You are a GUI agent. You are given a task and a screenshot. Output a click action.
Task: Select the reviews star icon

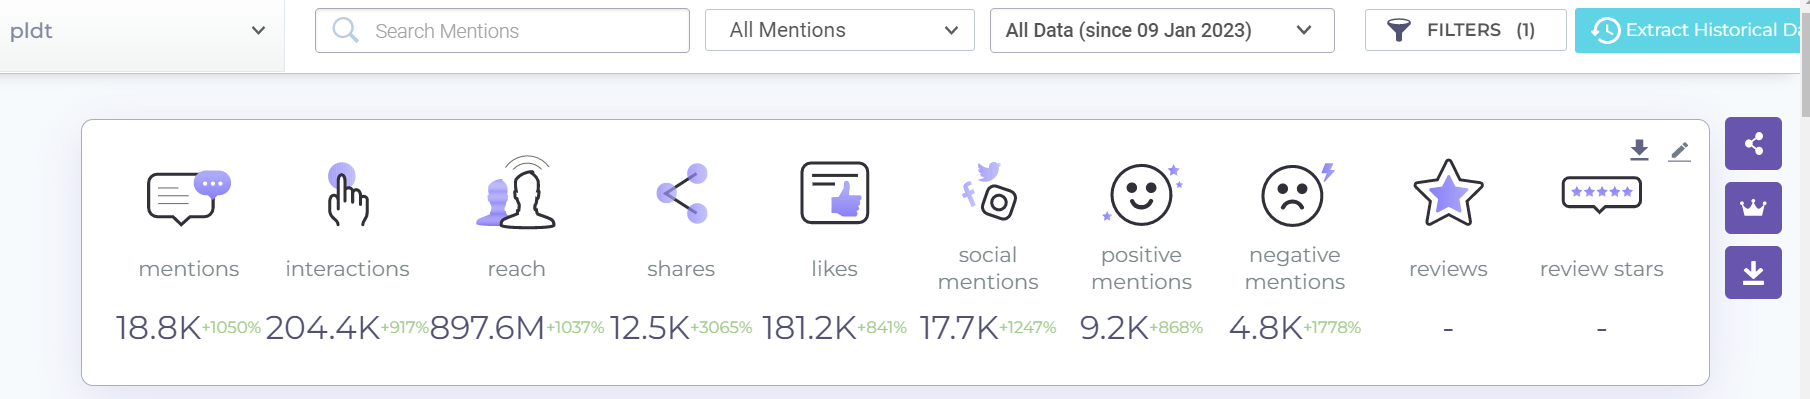click(x=1448, y=193)
